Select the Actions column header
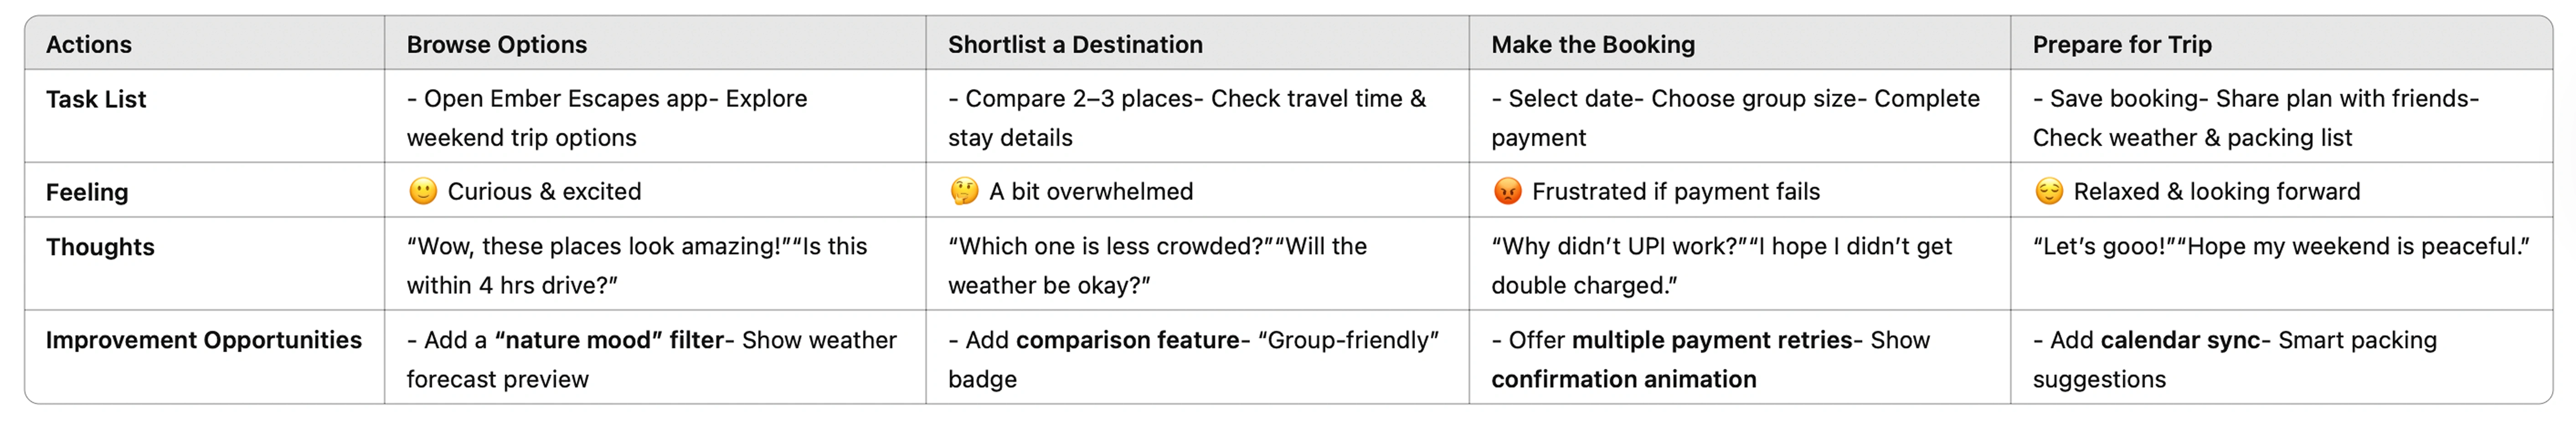This screenshot has width=2576, height=423. coord(89,44)
